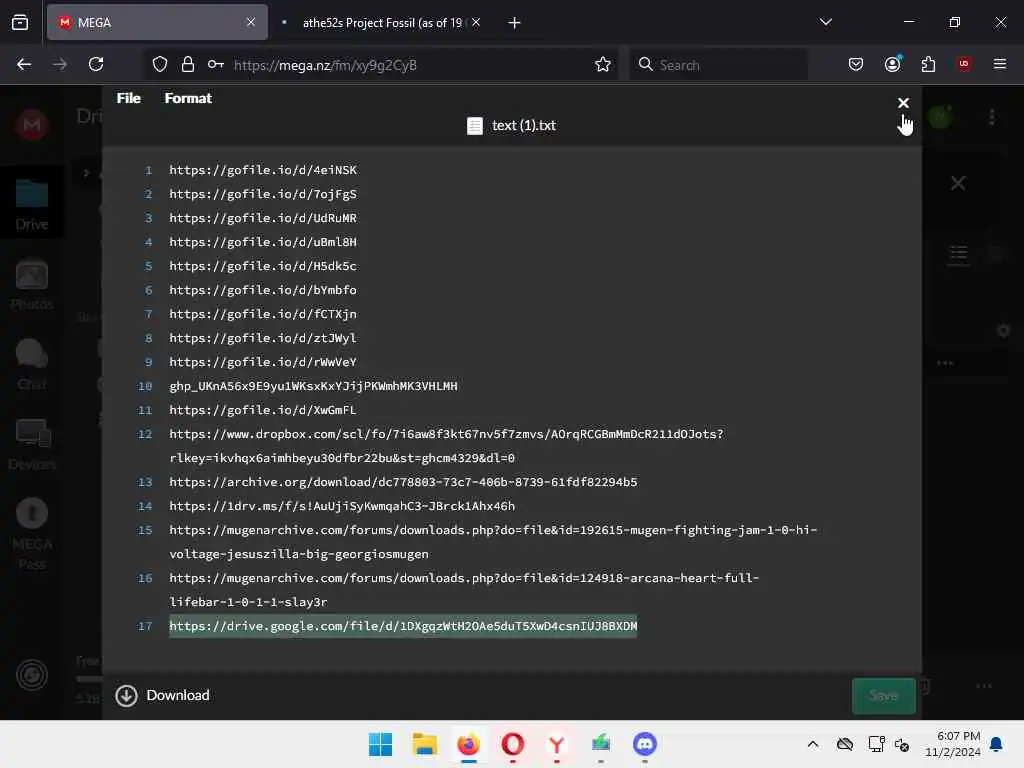Open the Firefox hamburger application menu

pyautogui.click(x=1000, y=64)
